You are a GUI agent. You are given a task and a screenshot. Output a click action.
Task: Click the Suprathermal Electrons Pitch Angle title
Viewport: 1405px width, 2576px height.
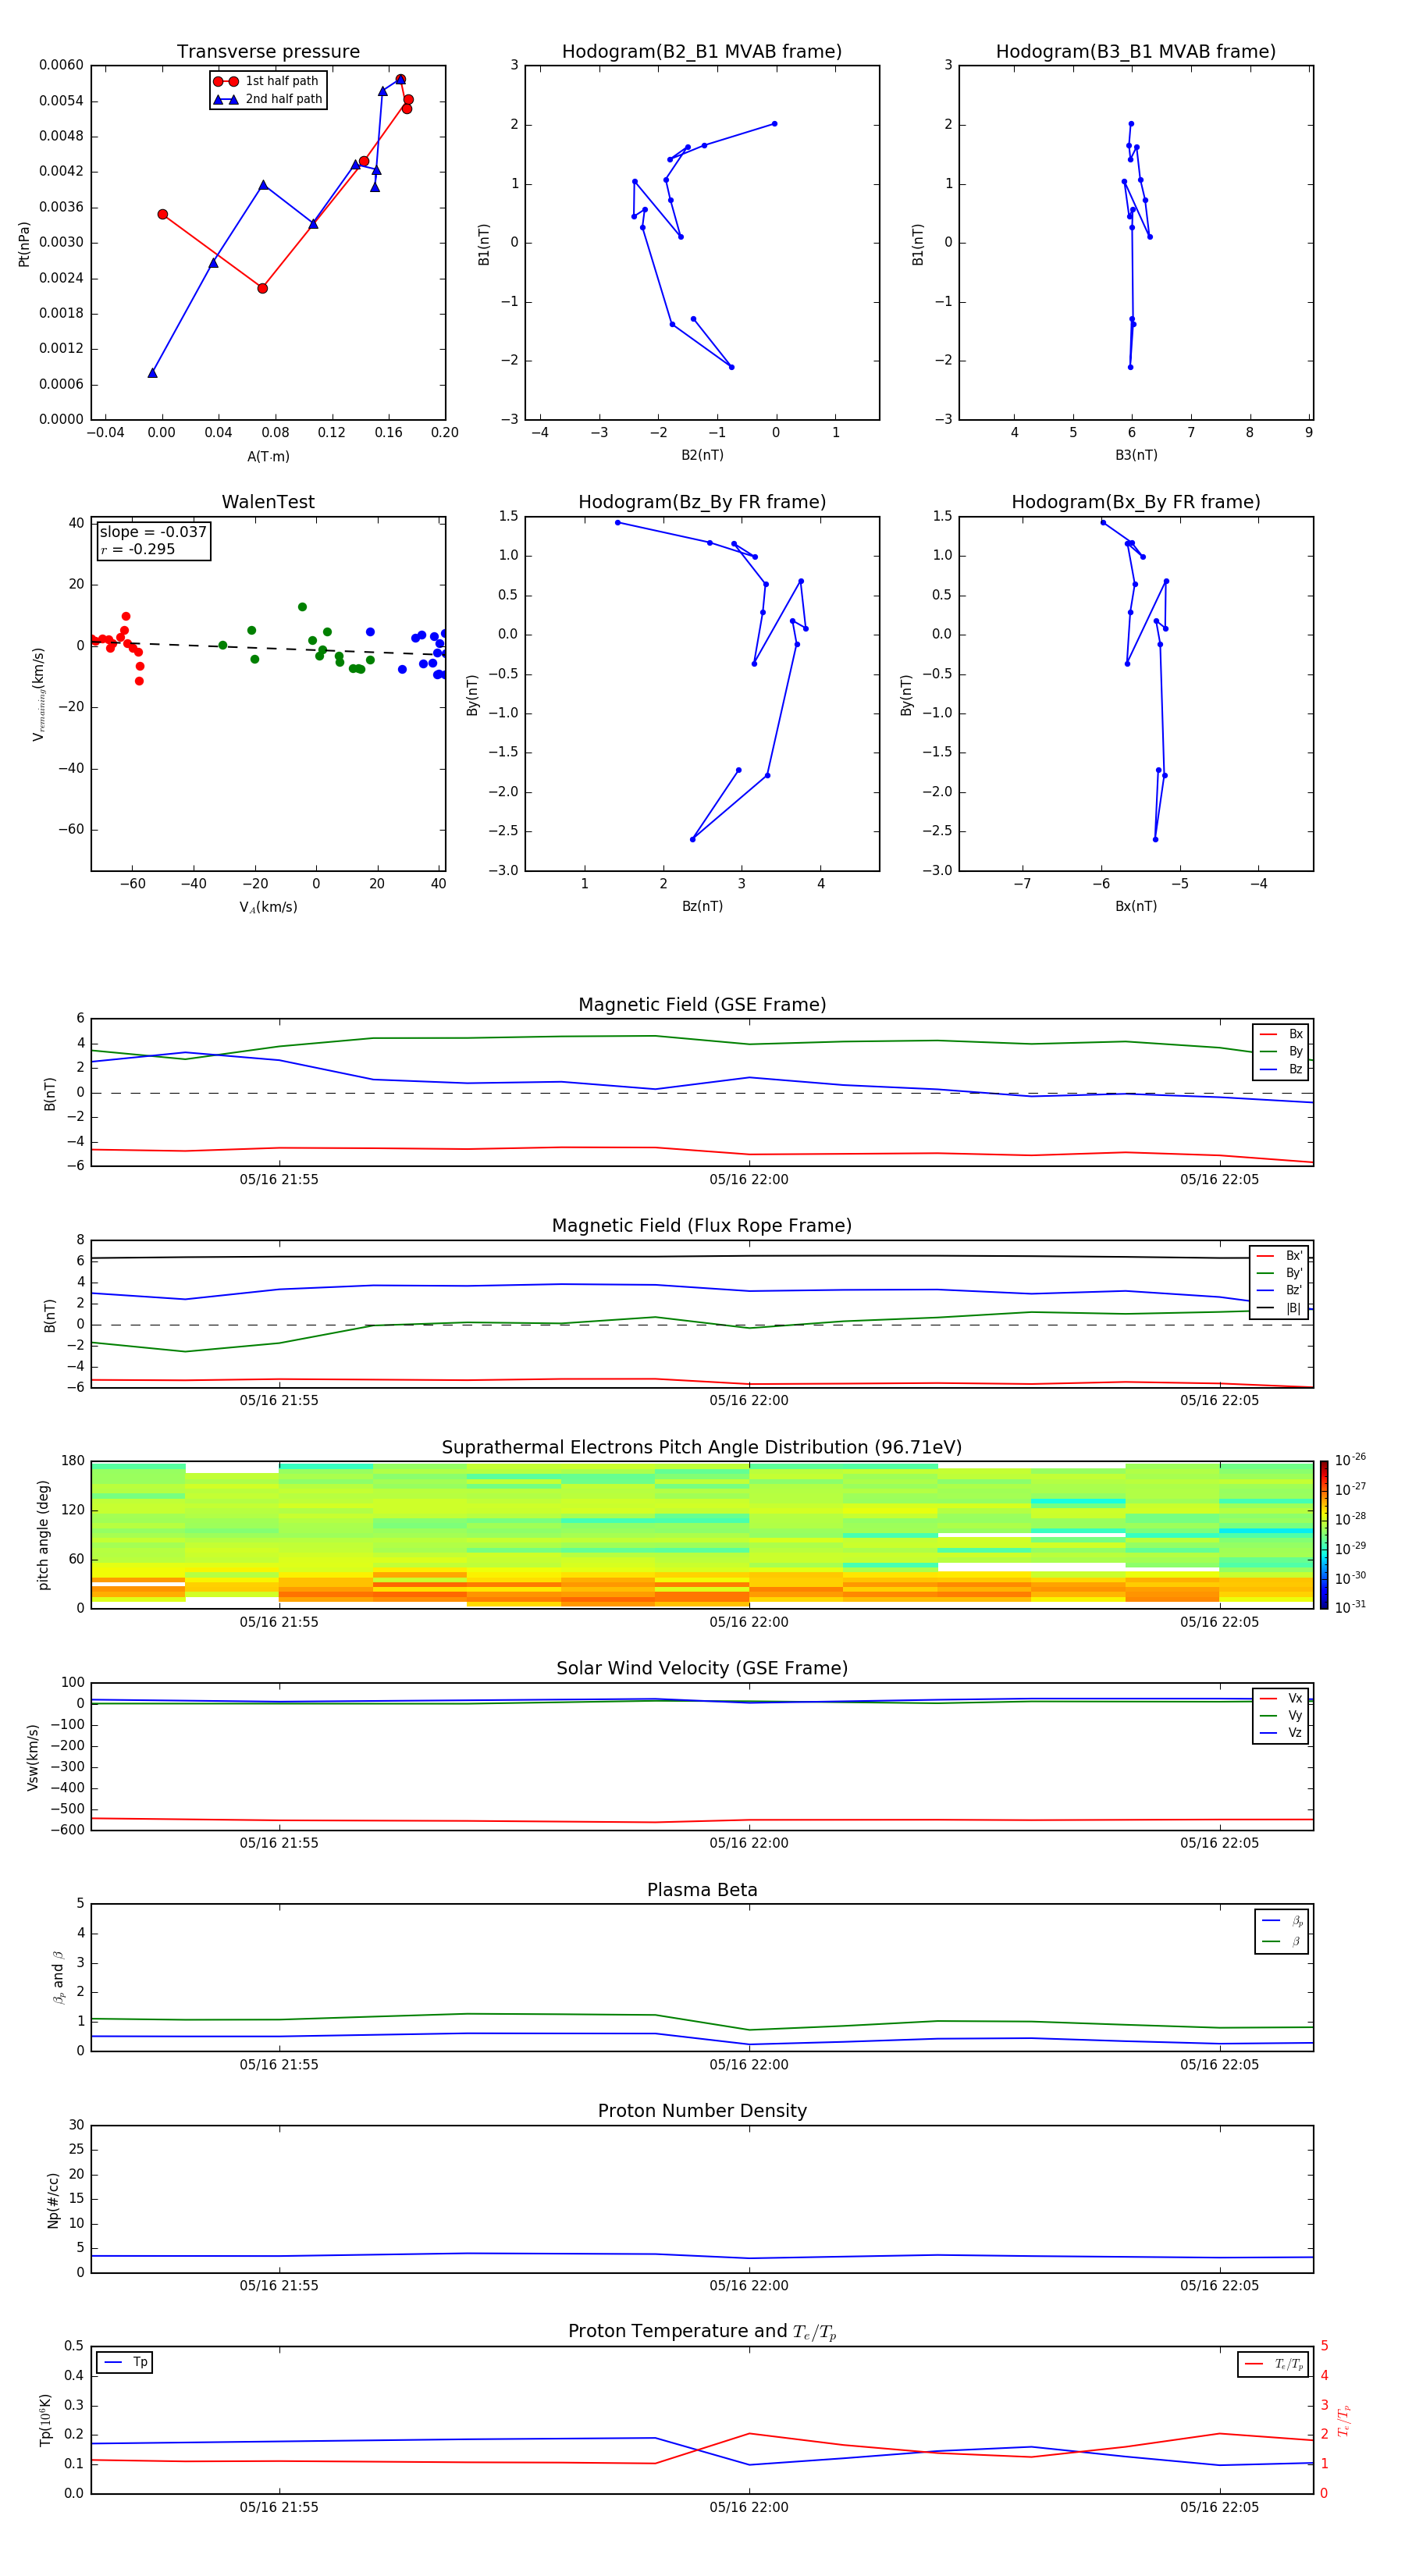pyautogui.click(x=702, y=1448)
